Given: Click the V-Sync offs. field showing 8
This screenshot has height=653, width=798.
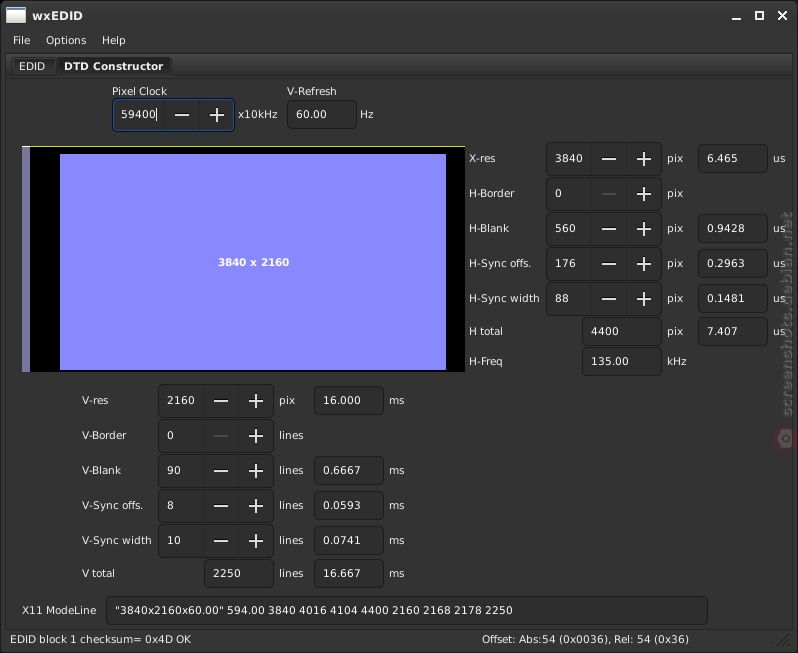Looking at the screenshot, I should coord(181,506).
